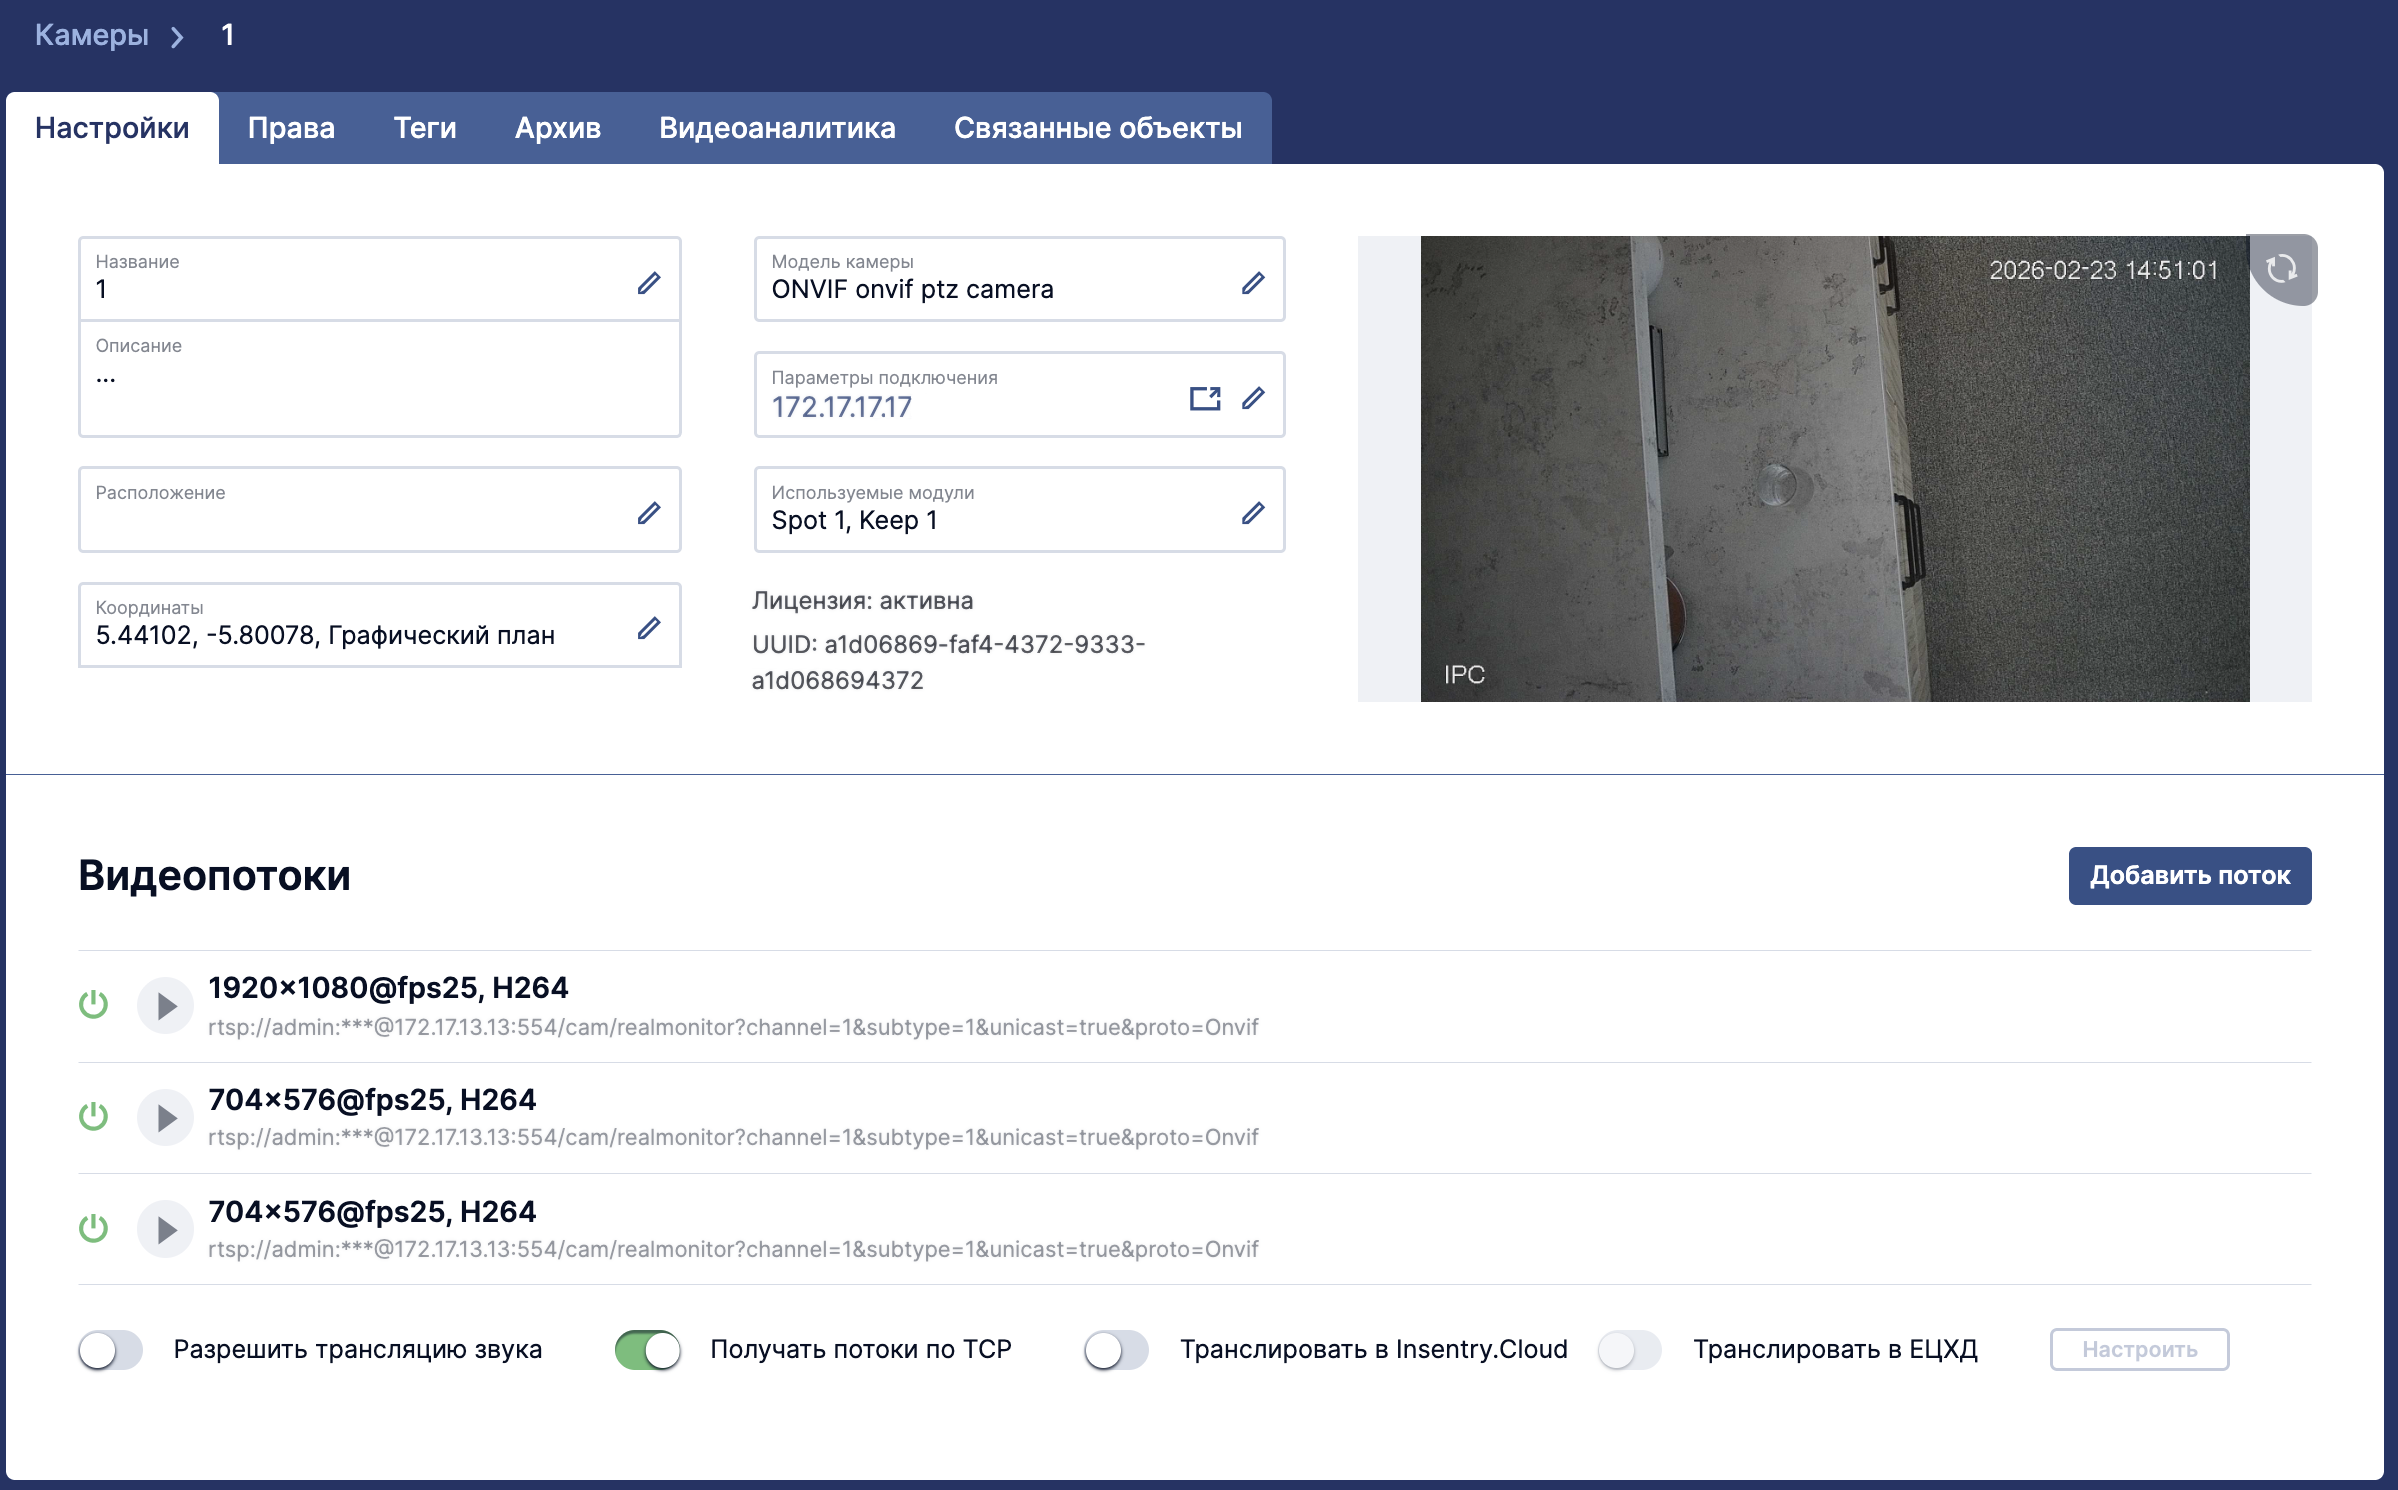Edit the coordinates pencil icon
Screen dimensions: 2398x1490
coord(649,628)
